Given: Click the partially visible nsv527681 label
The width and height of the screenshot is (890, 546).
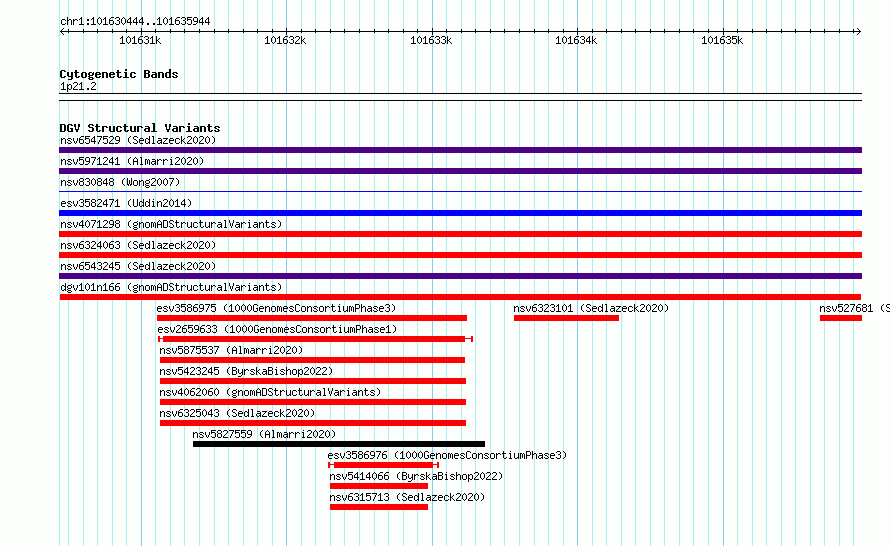Looking at the screenshot, I should pos(854,308).
